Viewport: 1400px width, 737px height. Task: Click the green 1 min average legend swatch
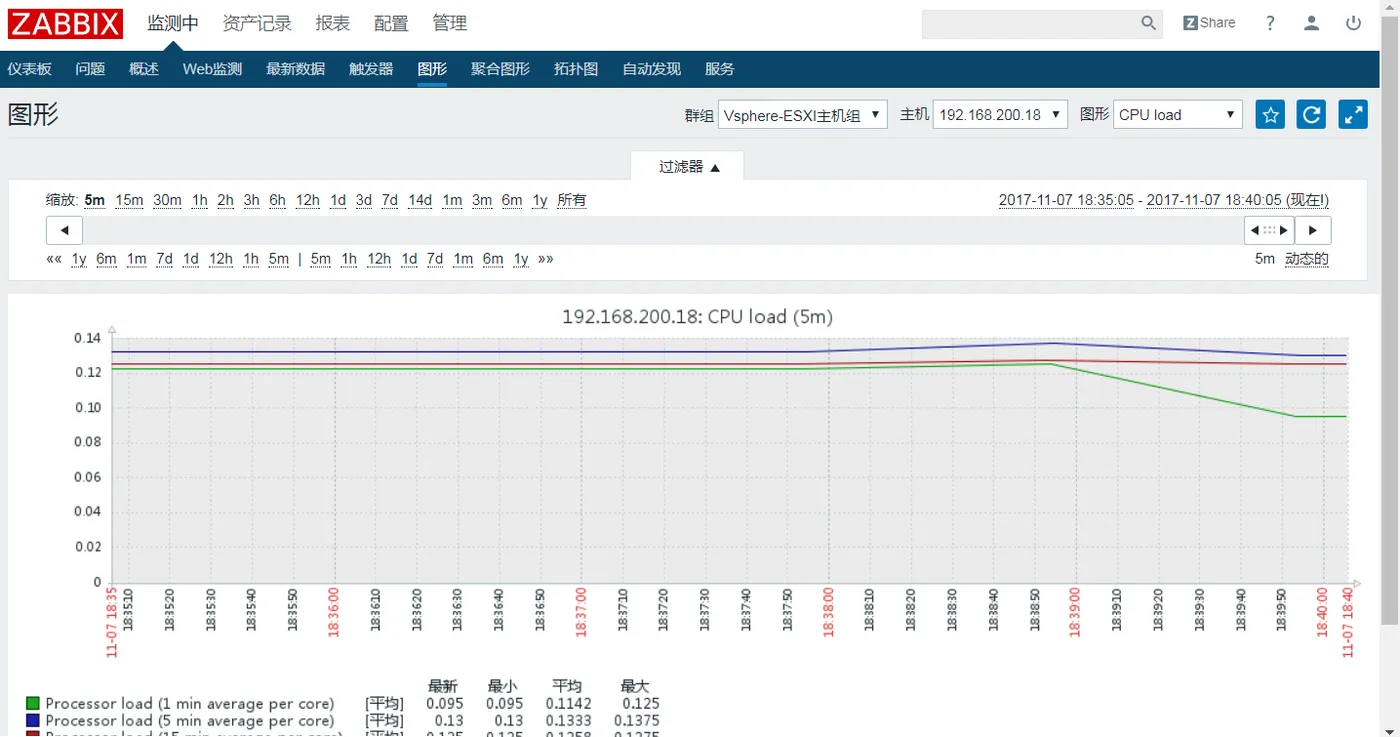33,704
